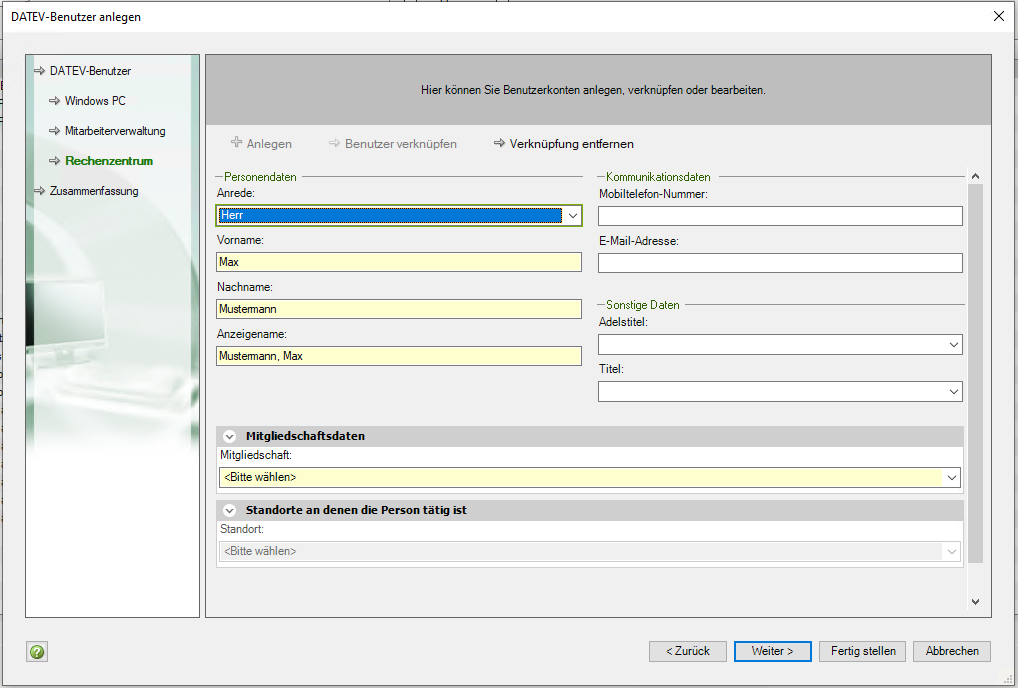
Task: Click the arrow icon next to Rechenzentrum
Action: (x=55, y=160)
